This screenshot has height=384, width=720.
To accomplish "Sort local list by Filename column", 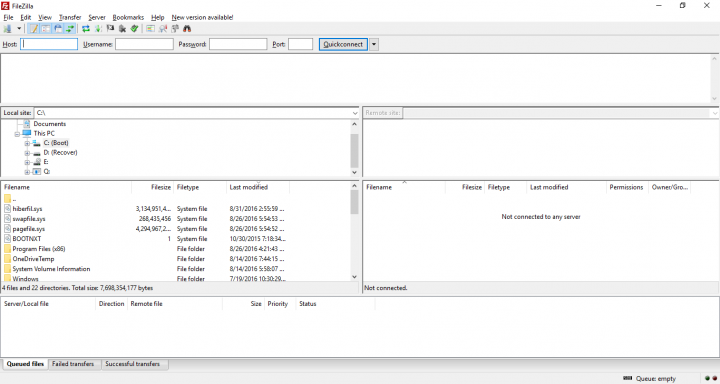I will (x=67, y=187).
